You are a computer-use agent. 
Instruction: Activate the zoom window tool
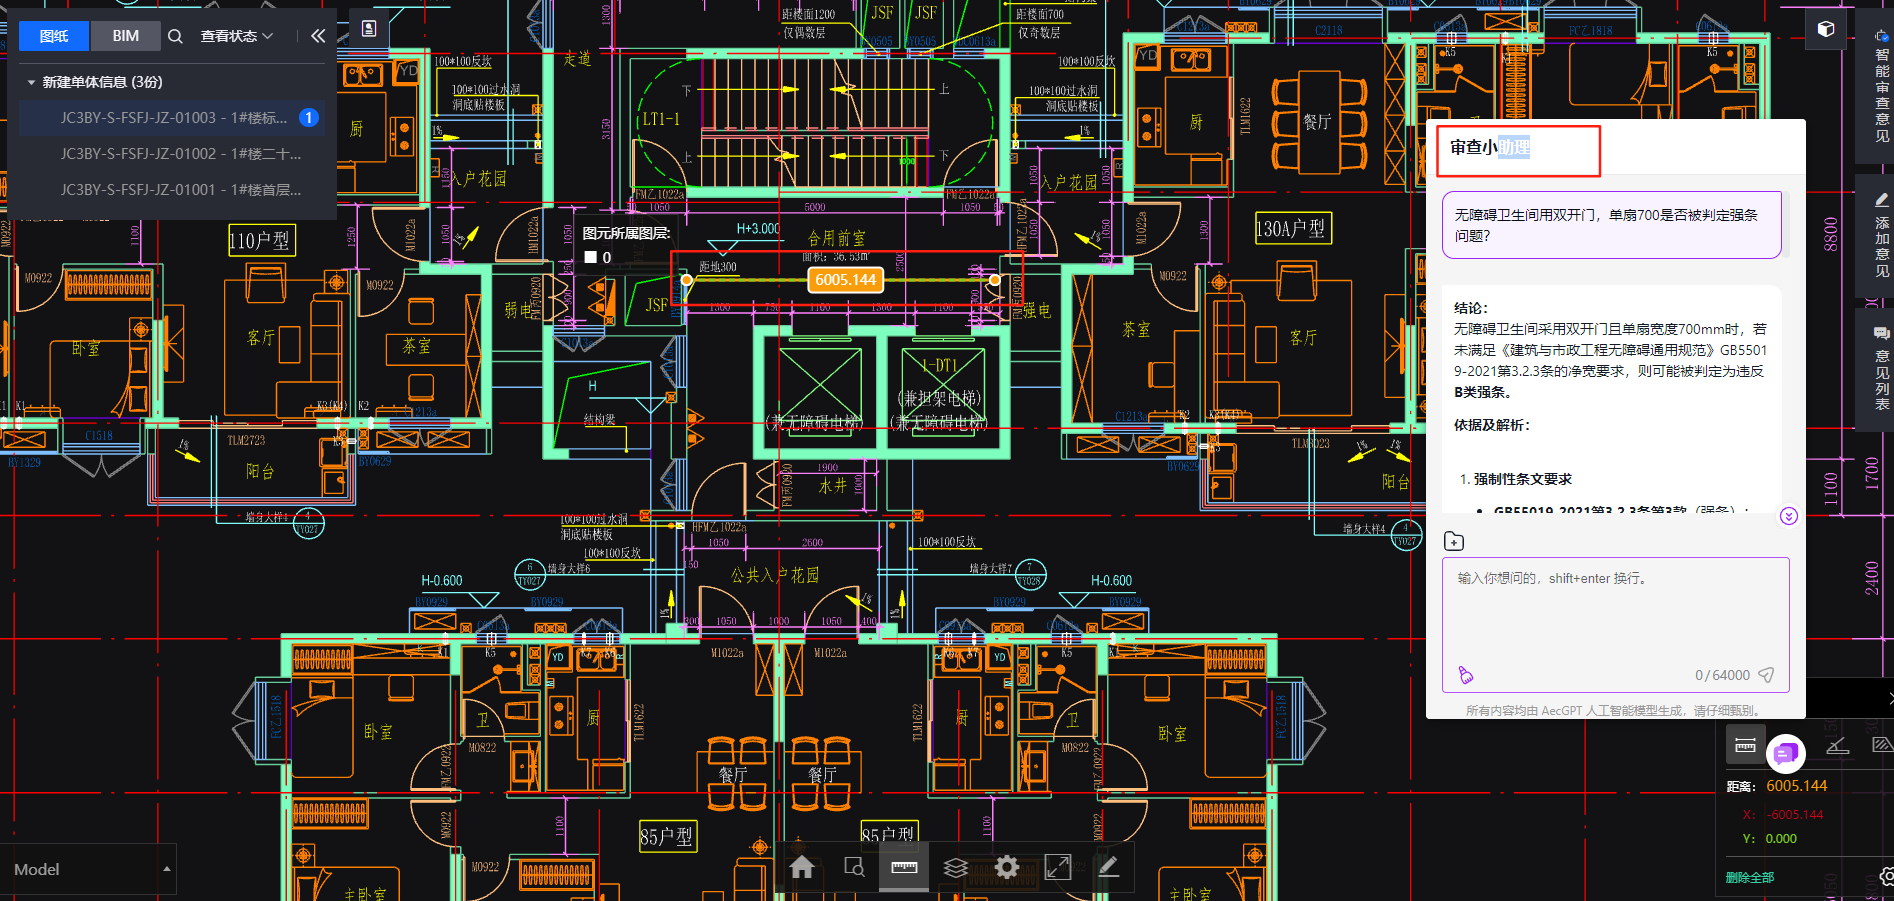(853, 867)
